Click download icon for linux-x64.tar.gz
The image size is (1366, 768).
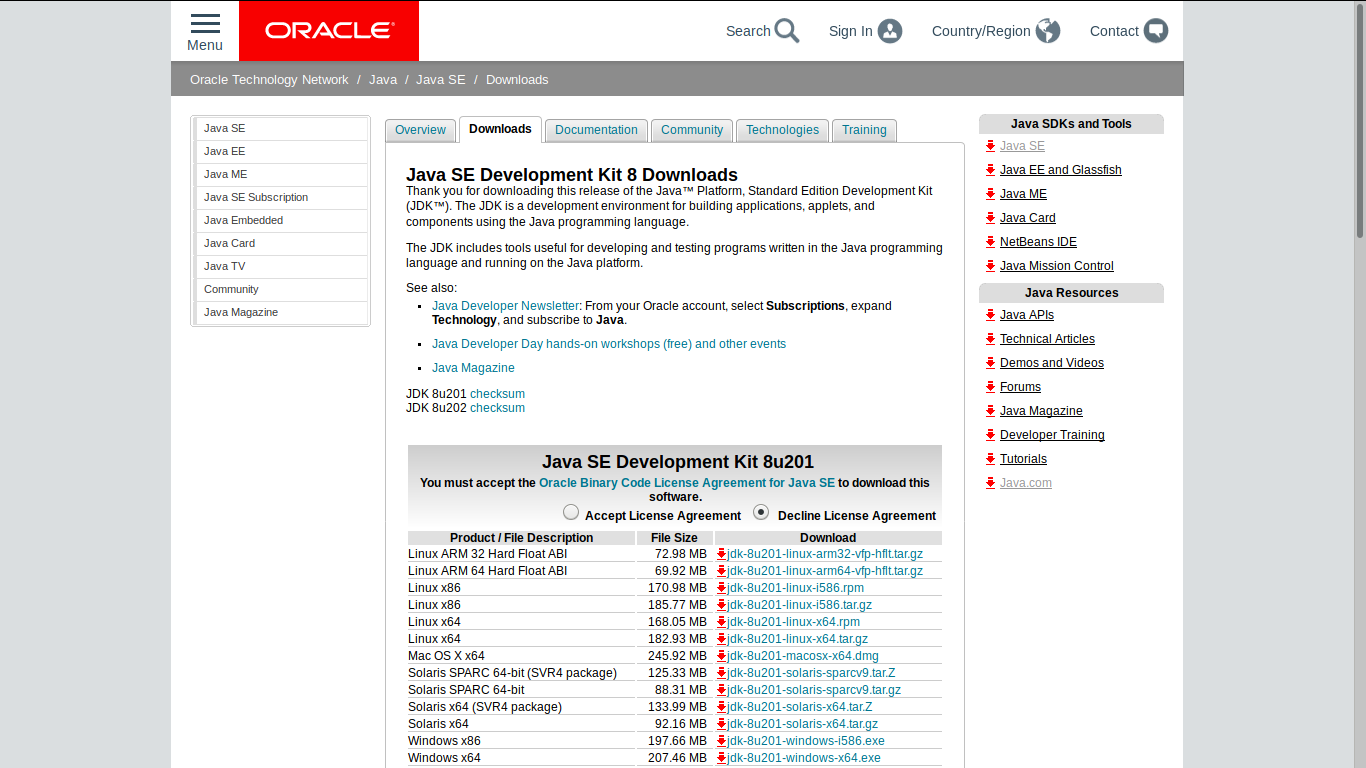721,639
